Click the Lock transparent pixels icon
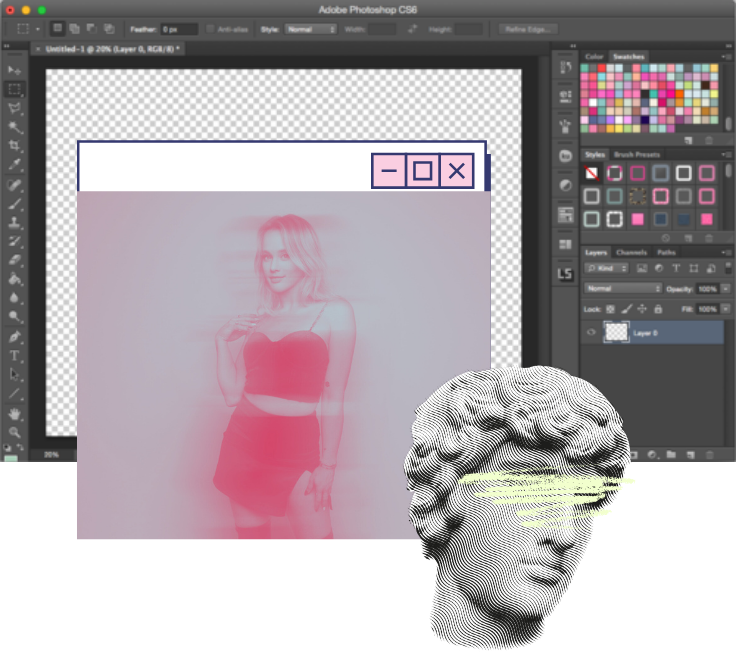 tap(610, 310)
